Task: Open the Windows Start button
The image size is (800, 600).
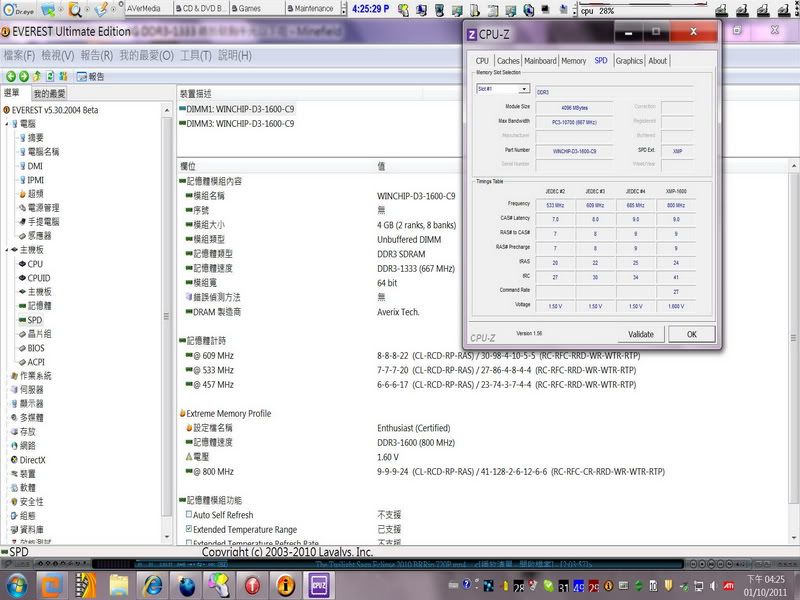Action: click(x=16, y=586)
